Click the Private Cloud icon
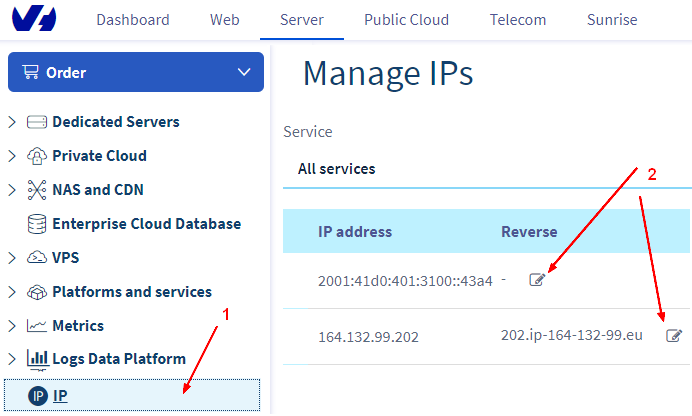 tap(37, 156)
